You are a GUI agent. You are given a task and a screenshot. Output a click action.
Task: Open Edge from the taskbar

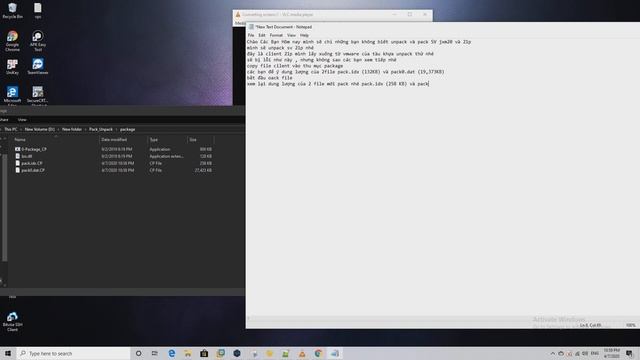pos(171,353)
